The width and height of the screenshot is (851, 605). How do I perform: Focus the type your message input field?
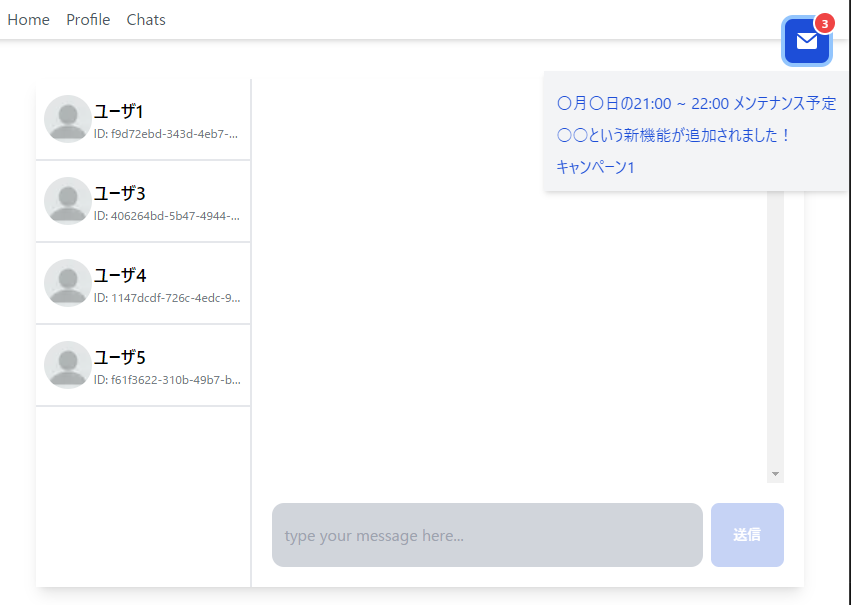tap(487, 535)
